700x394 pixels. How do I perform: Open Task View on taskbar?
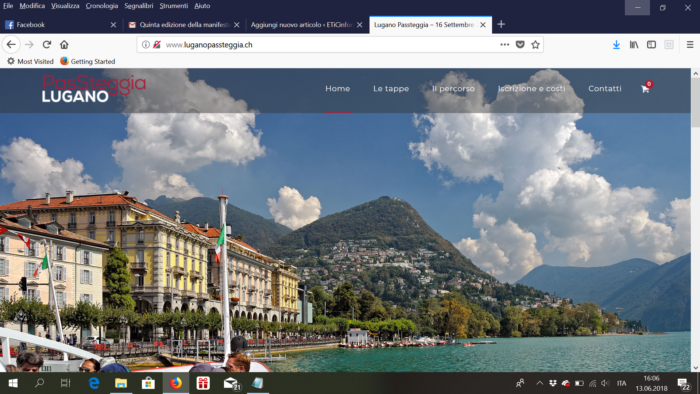[x=66, y=383]
